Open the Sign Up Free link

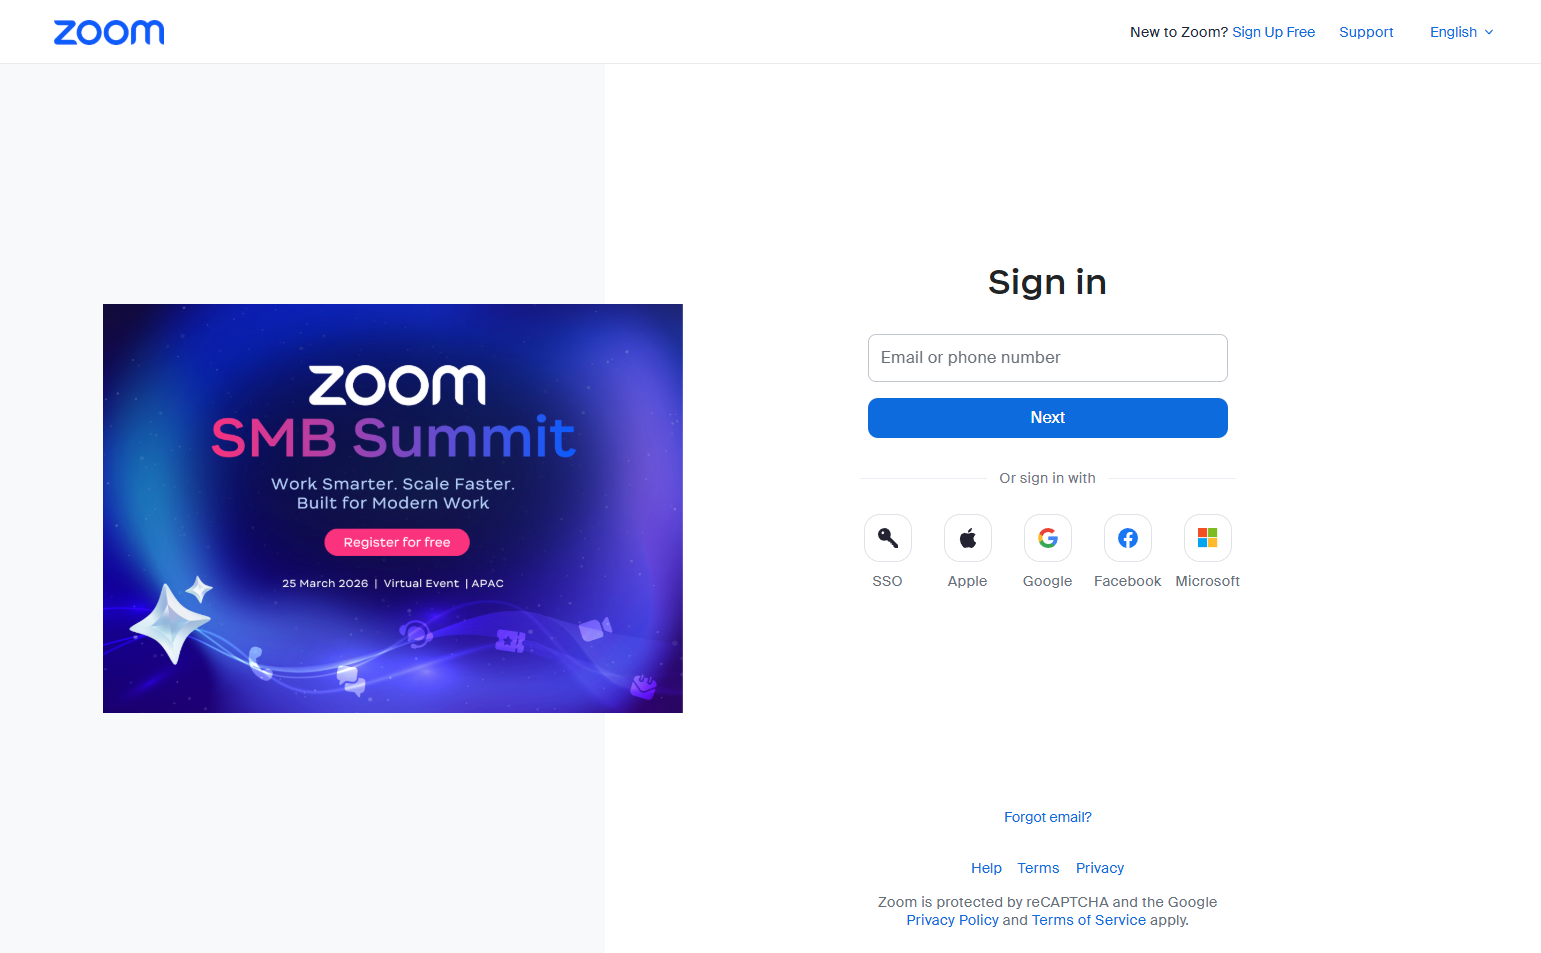[x=1273, y=31]
